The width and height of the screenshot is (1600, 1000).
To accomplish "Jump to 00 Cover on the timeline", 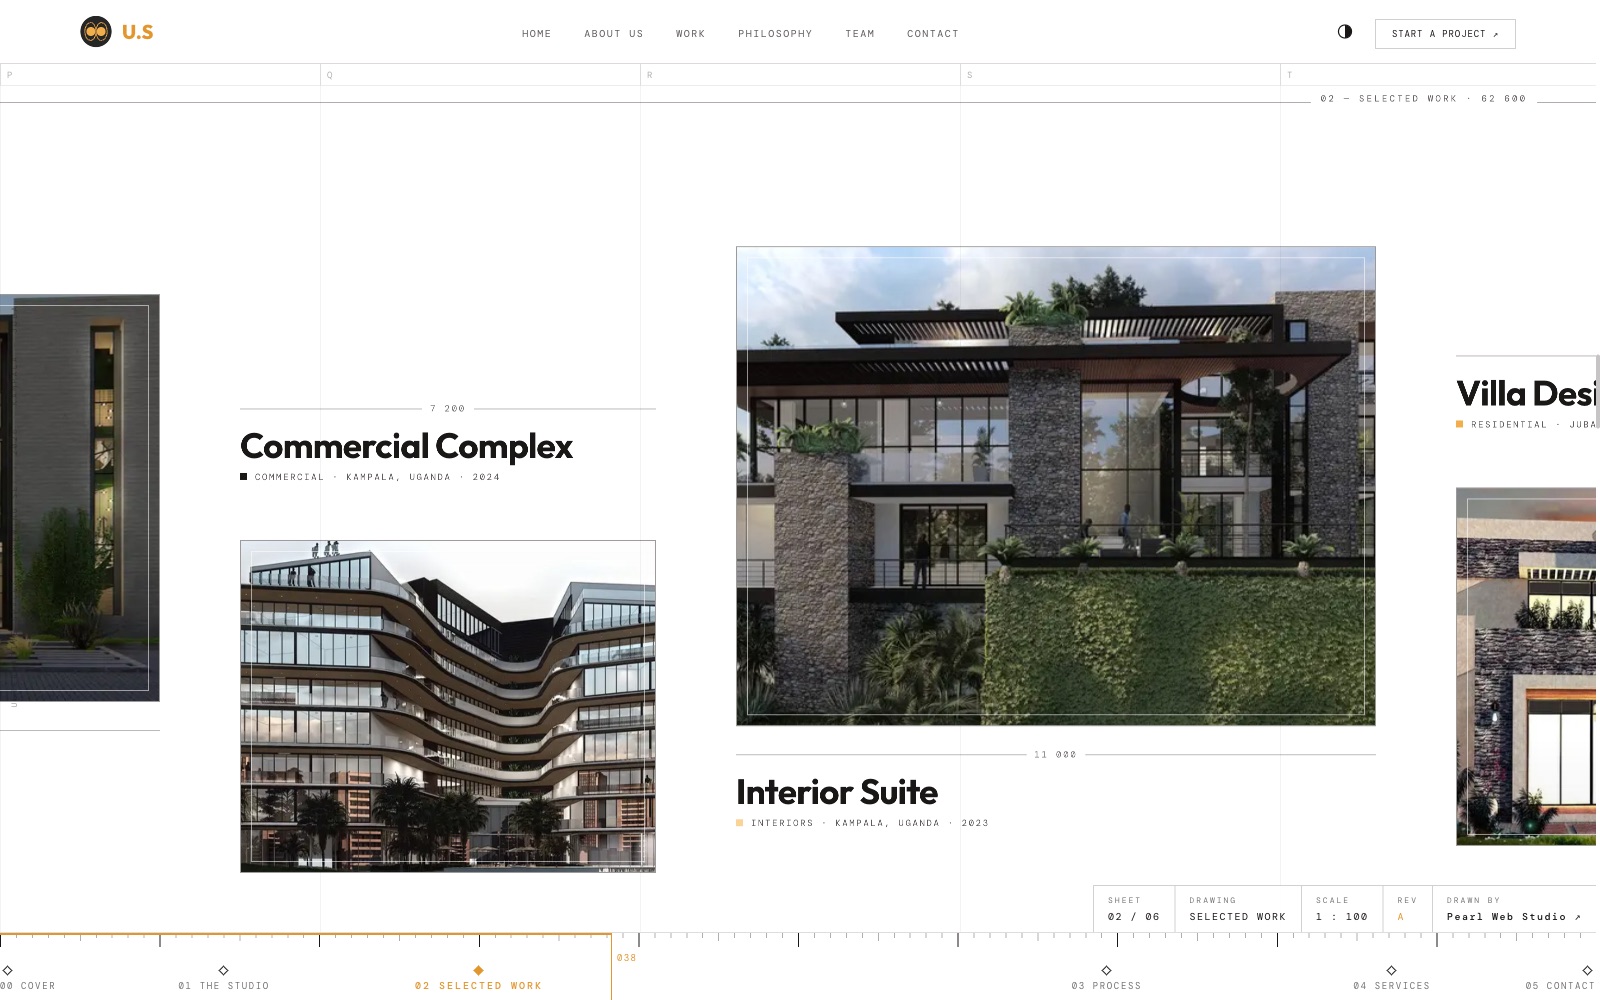I will 28,979.
